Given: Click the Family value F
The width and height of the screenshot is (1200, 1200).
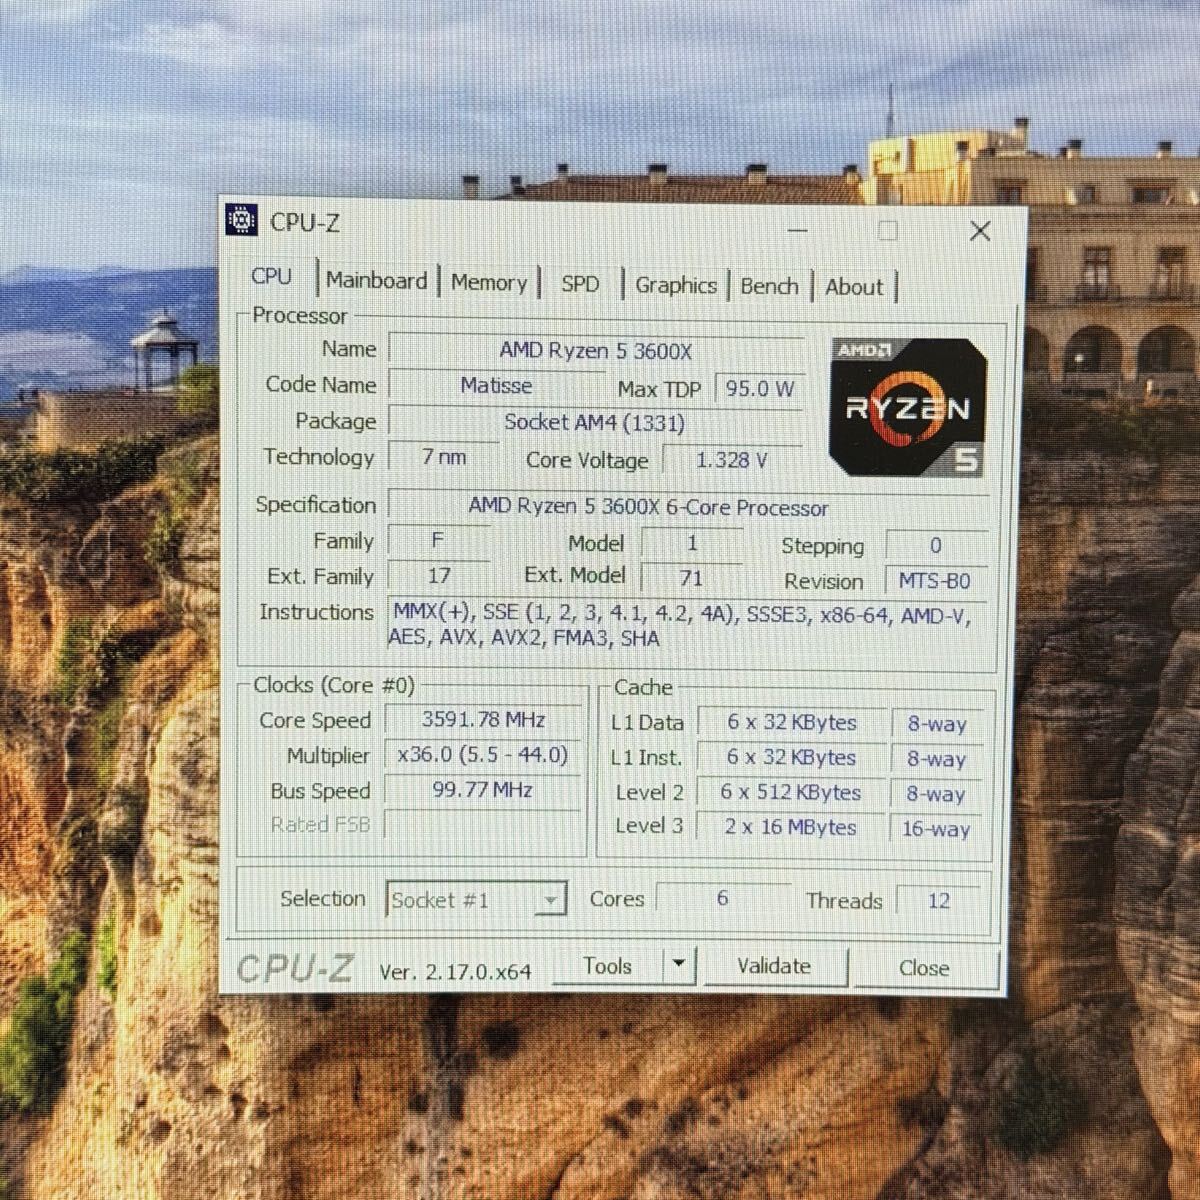Looking at the screenshot, I should click(x=438, y=541).
